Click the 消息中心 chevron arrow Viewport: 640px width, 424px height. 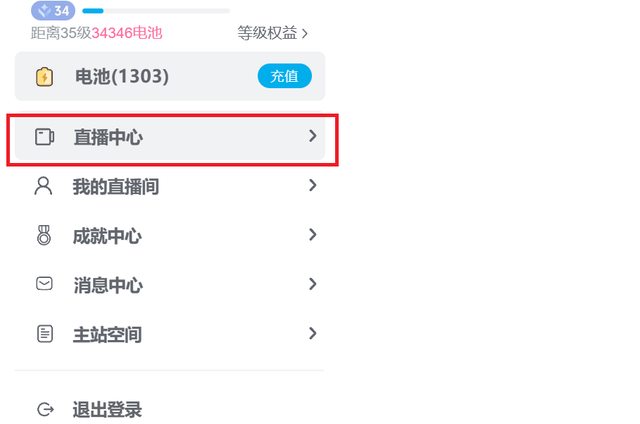313,284
